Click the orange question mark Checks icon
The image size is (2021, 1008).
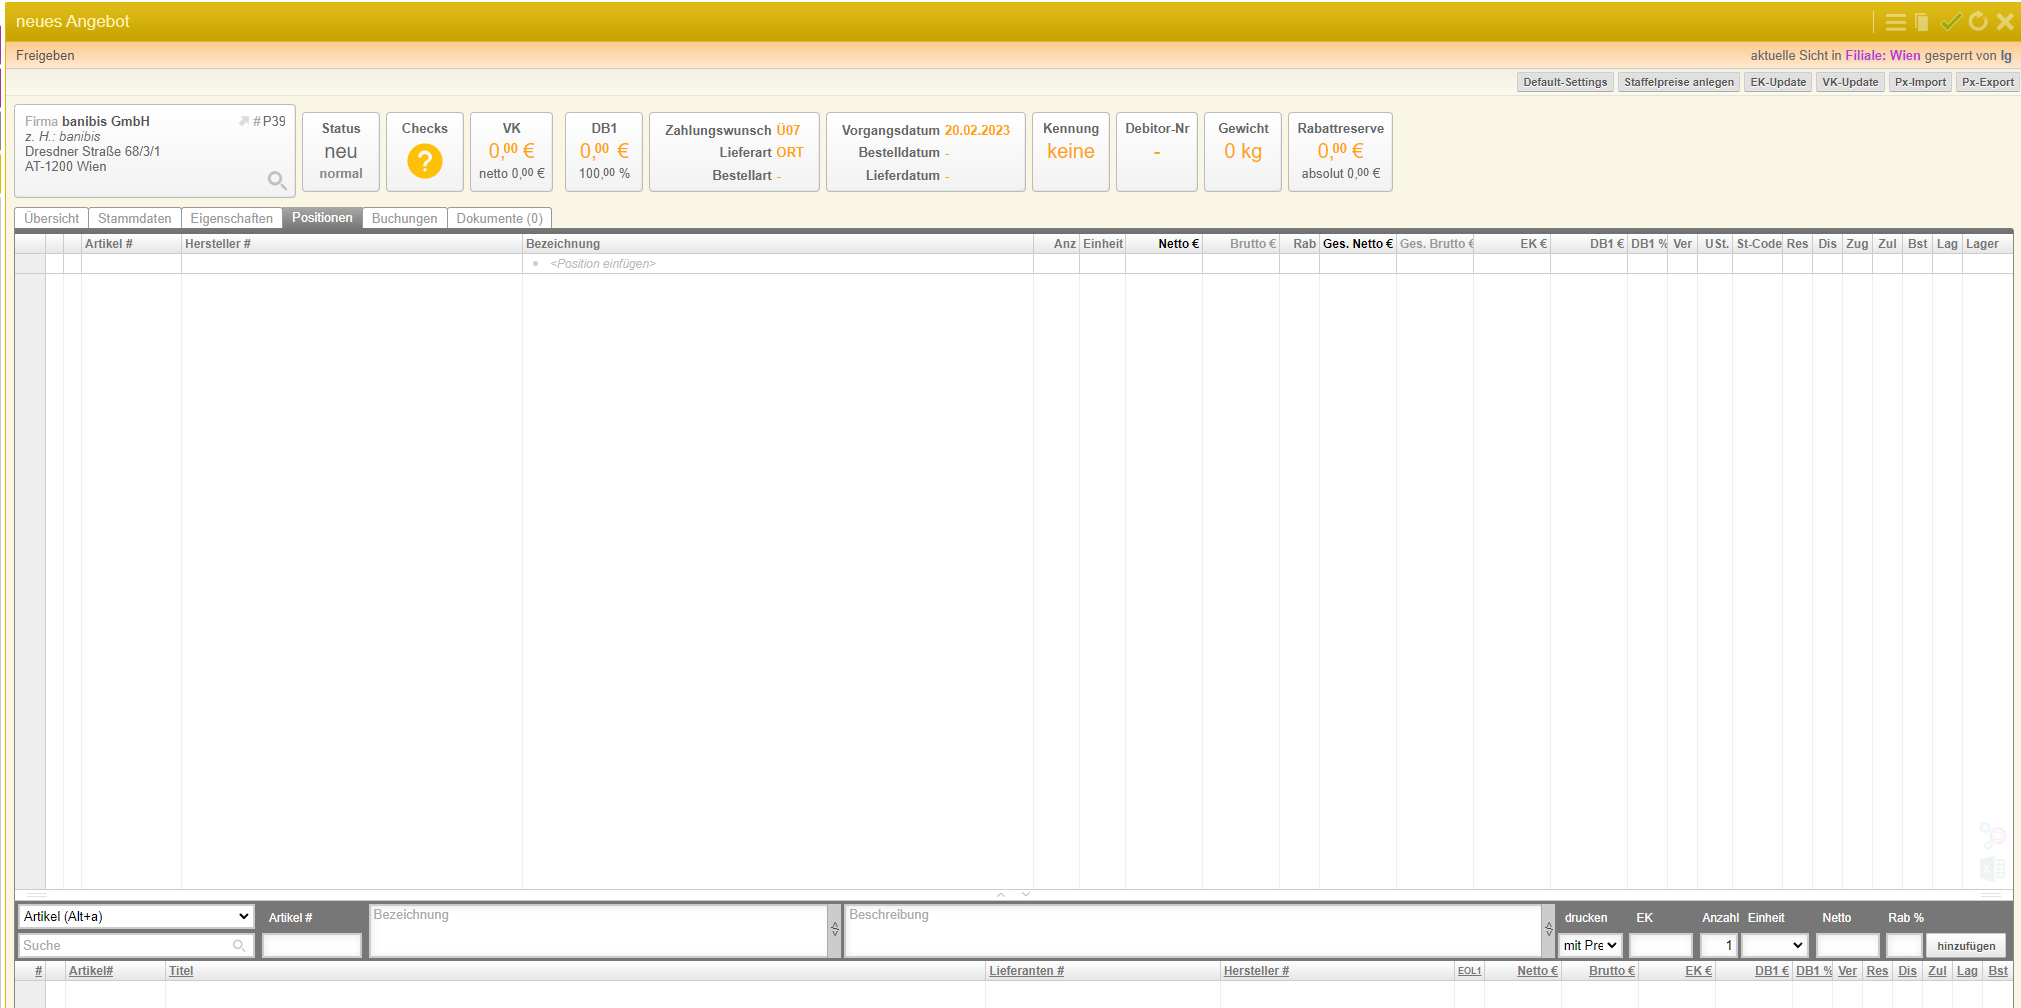click(425, 161)
